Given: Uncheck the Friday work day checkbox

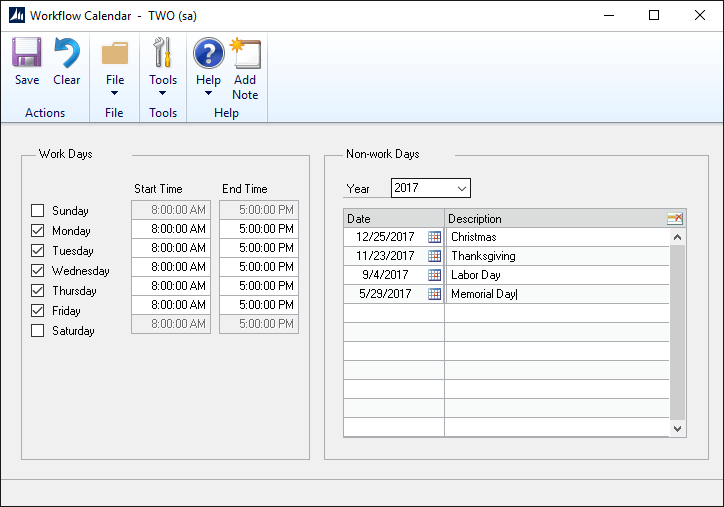Looking at the screenshot, I should coord(38,311).
